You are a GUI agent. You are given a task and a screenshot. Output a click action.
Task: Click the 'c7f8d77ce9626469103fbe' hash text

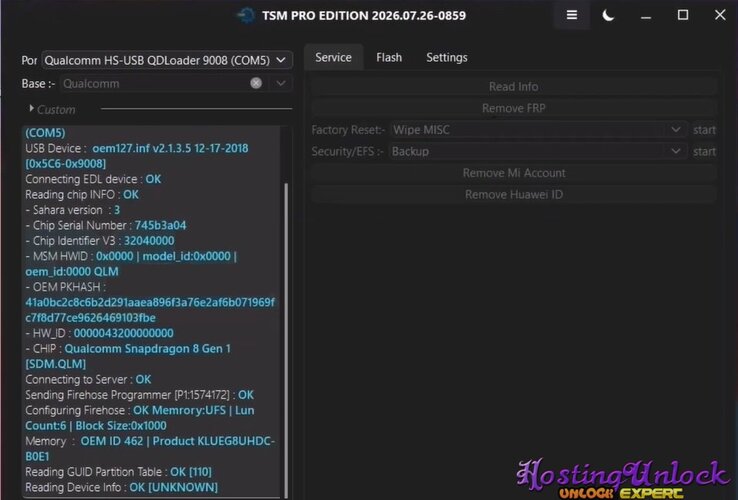pos(90,318)
